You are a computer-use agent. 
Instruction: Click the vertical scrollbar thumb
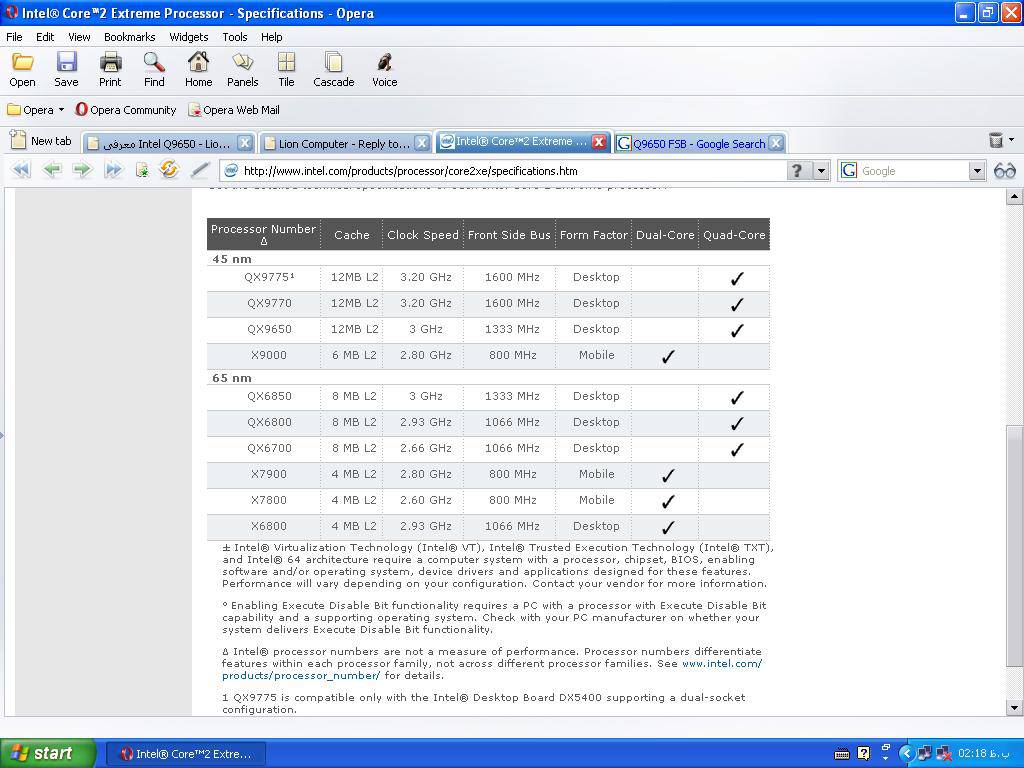1014,545
